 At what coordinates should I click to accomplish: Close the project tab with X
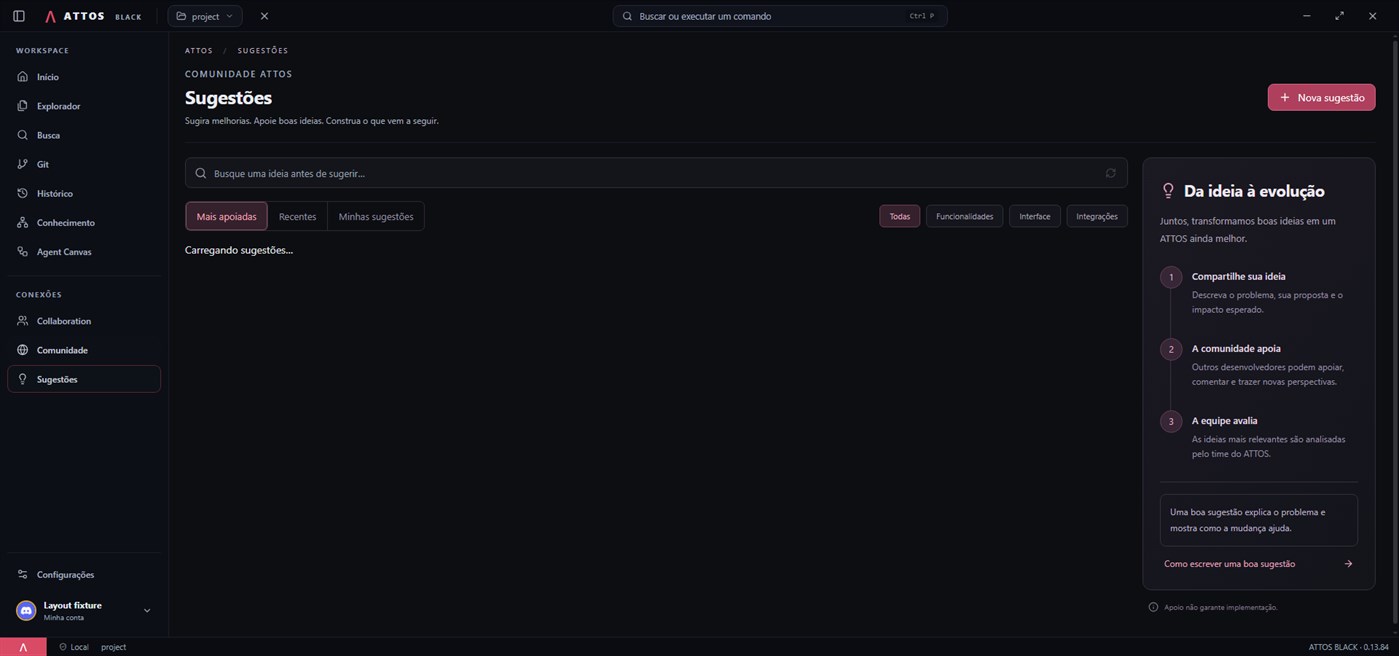pos(264,16)
